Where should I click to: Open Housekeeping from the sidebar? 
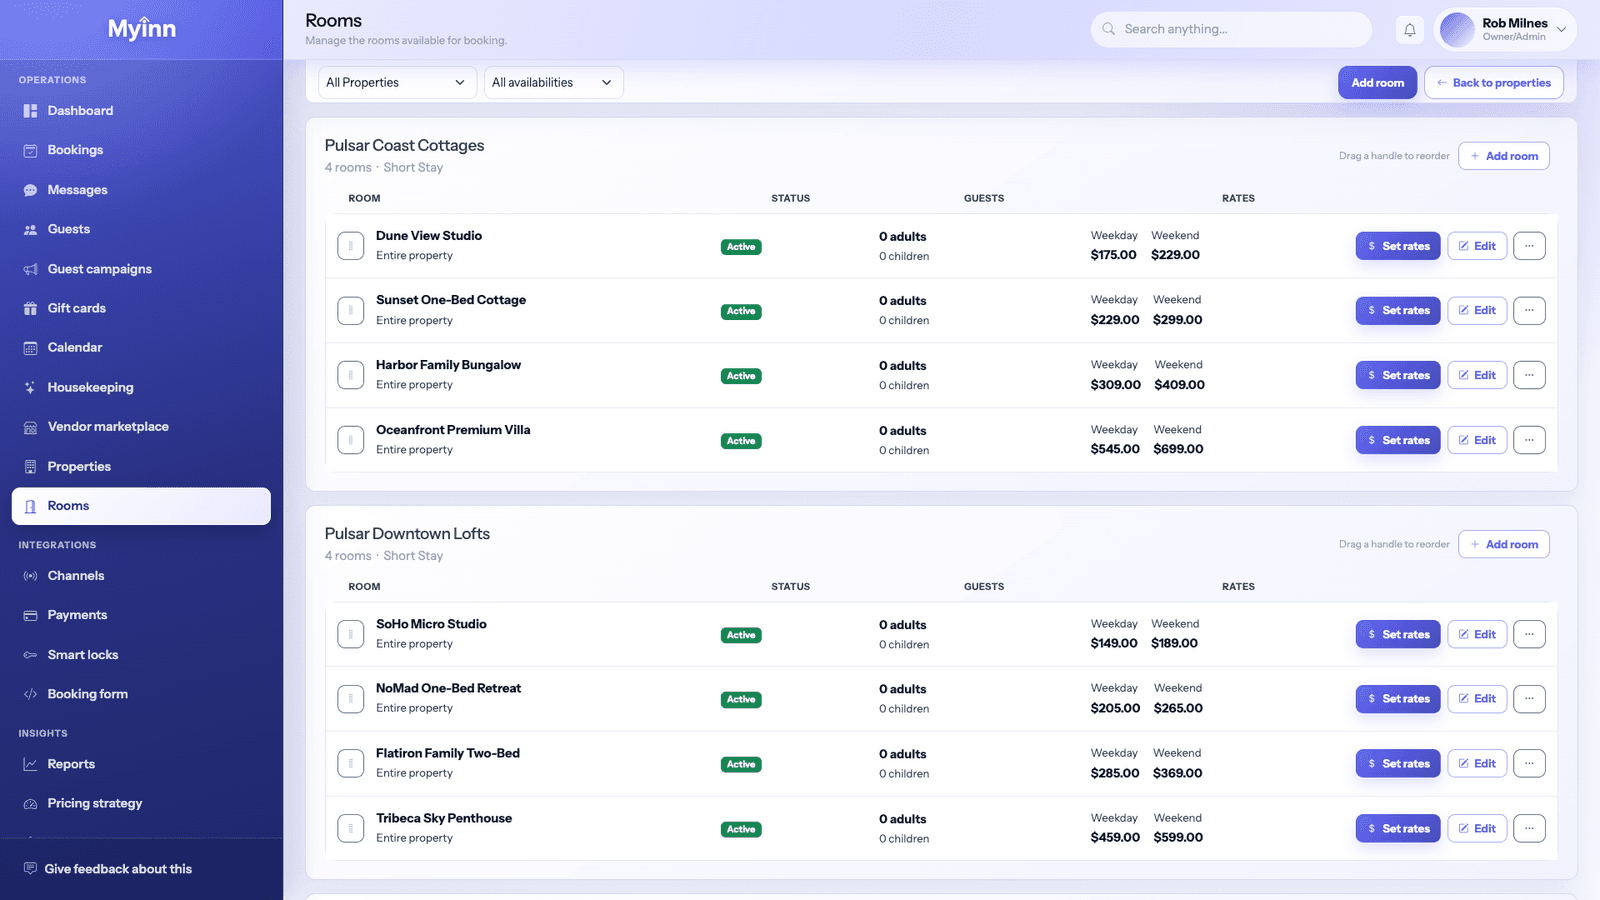click(x=141, y=387)
